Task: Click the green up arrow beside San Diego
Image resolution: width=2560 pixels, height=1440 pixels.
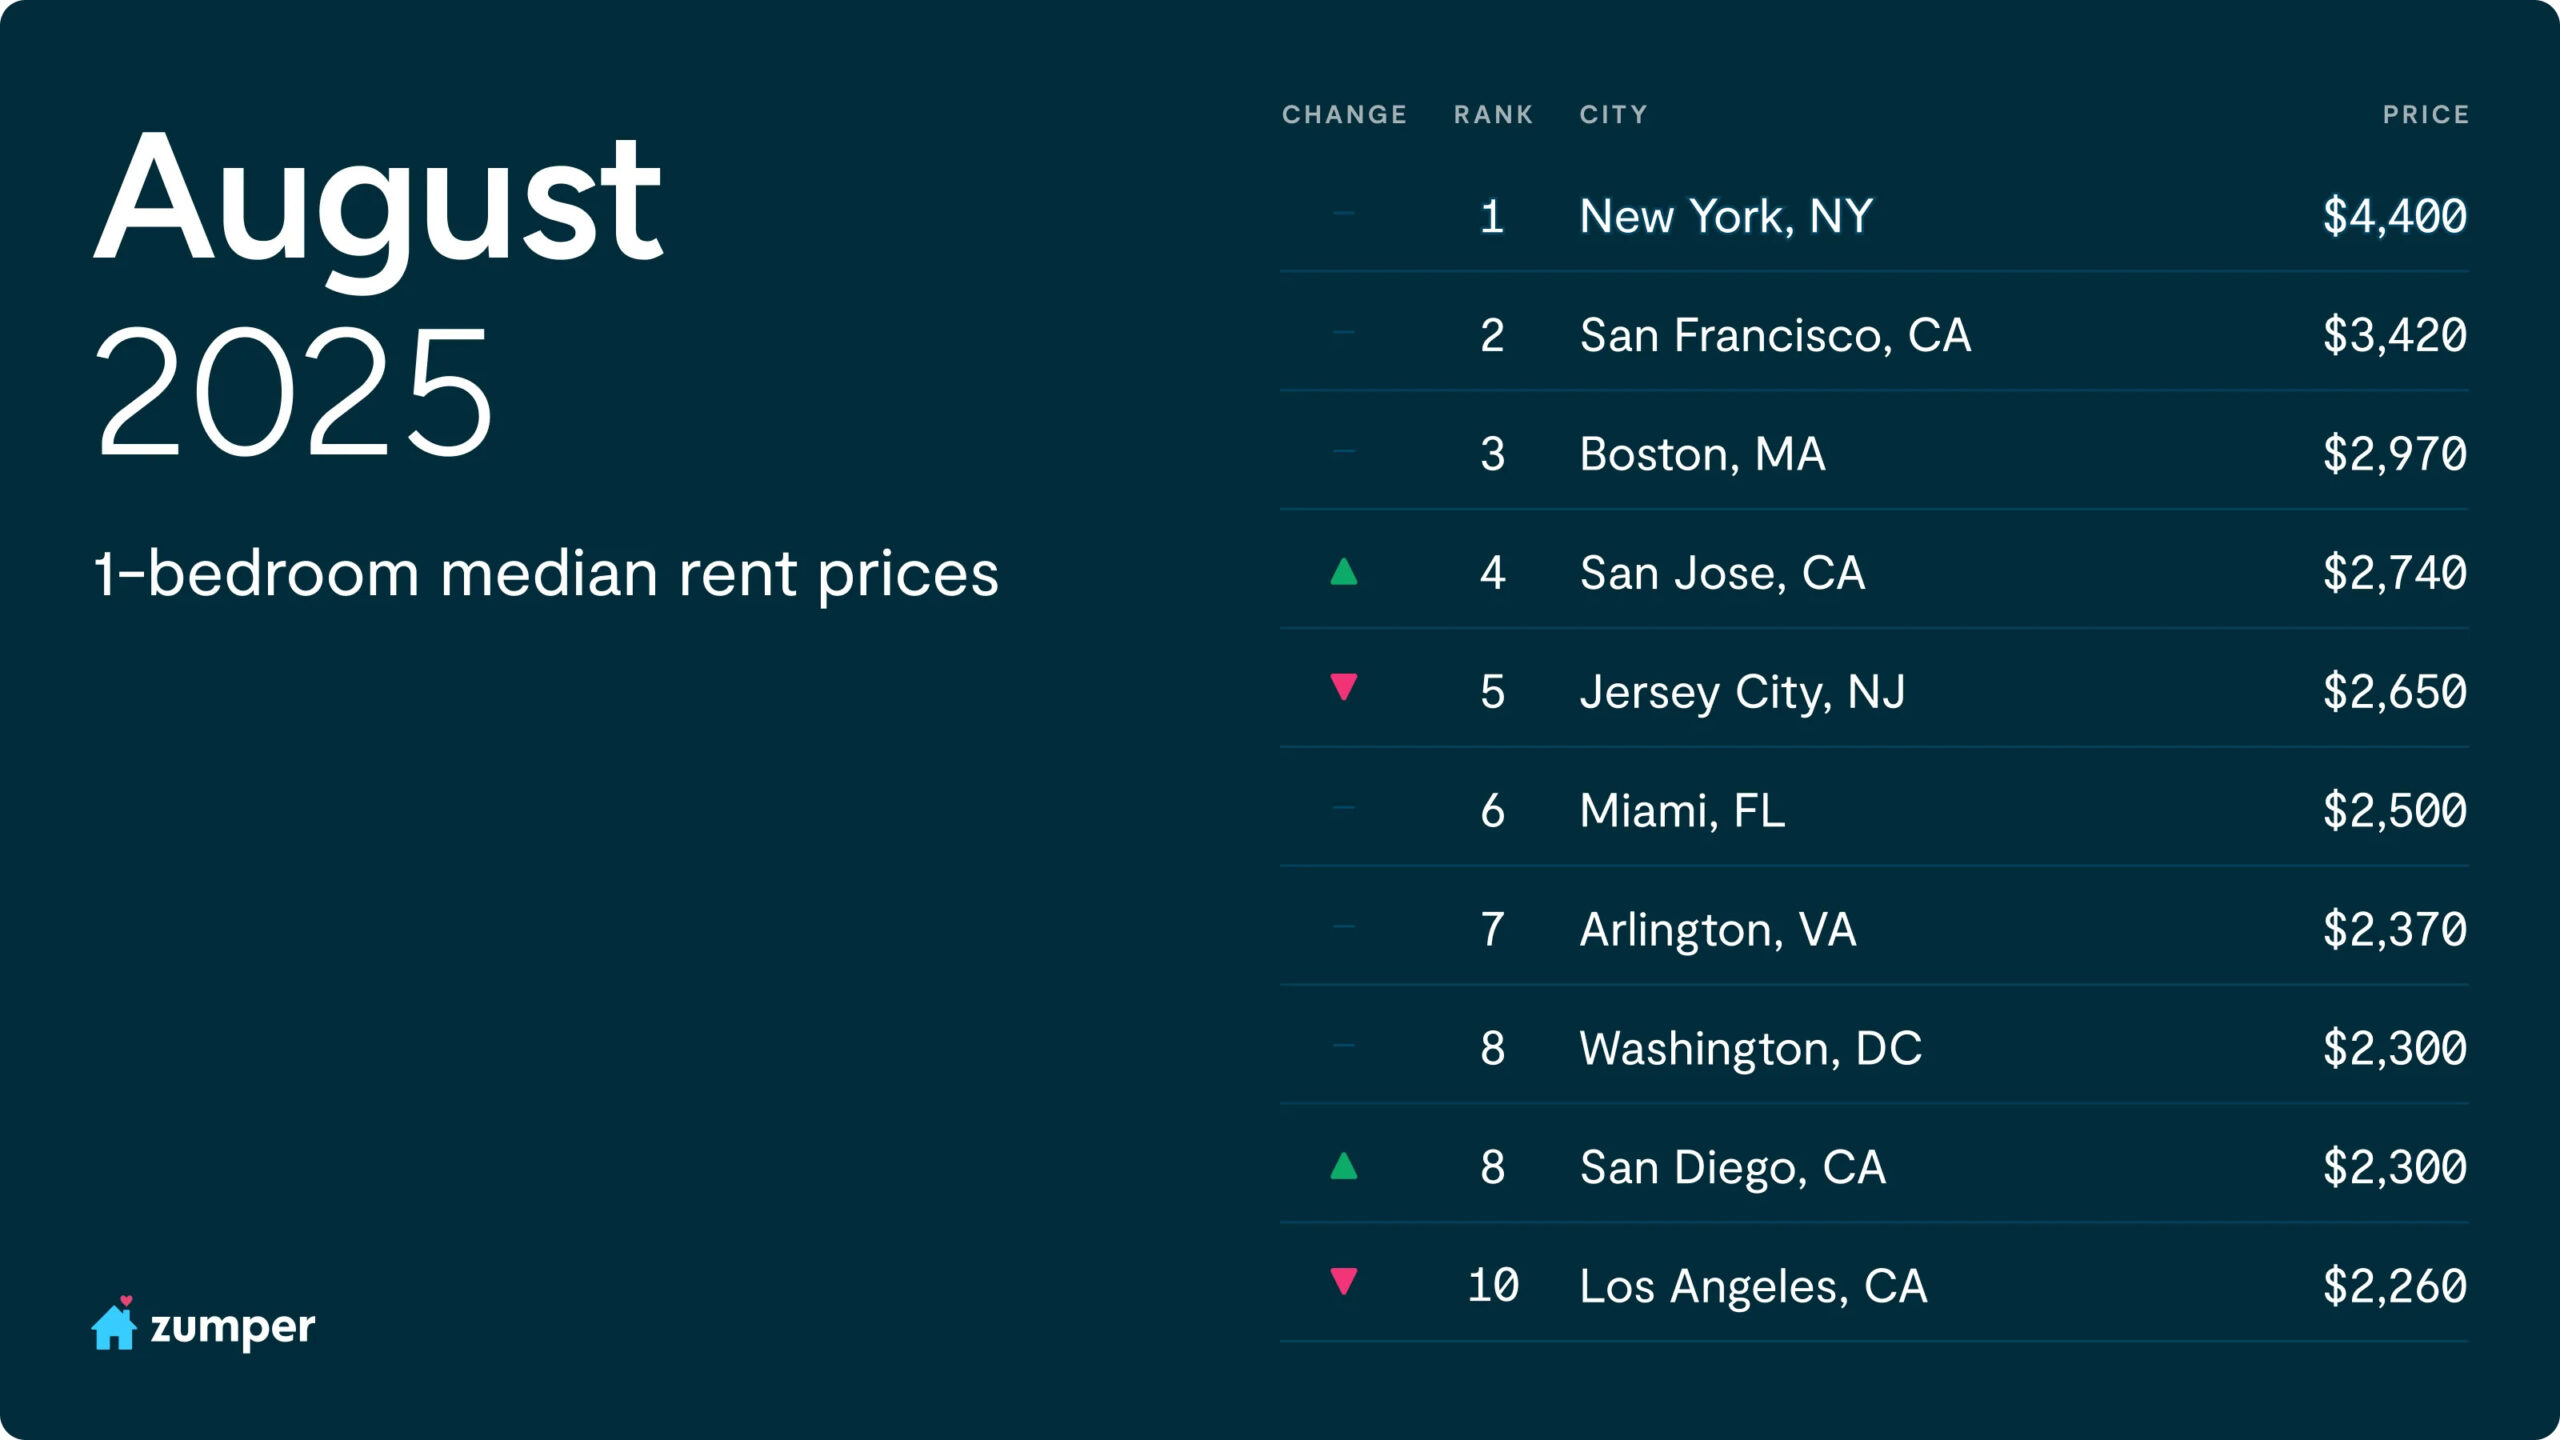Action: pyautogui.click(x=1343, y=1166)
